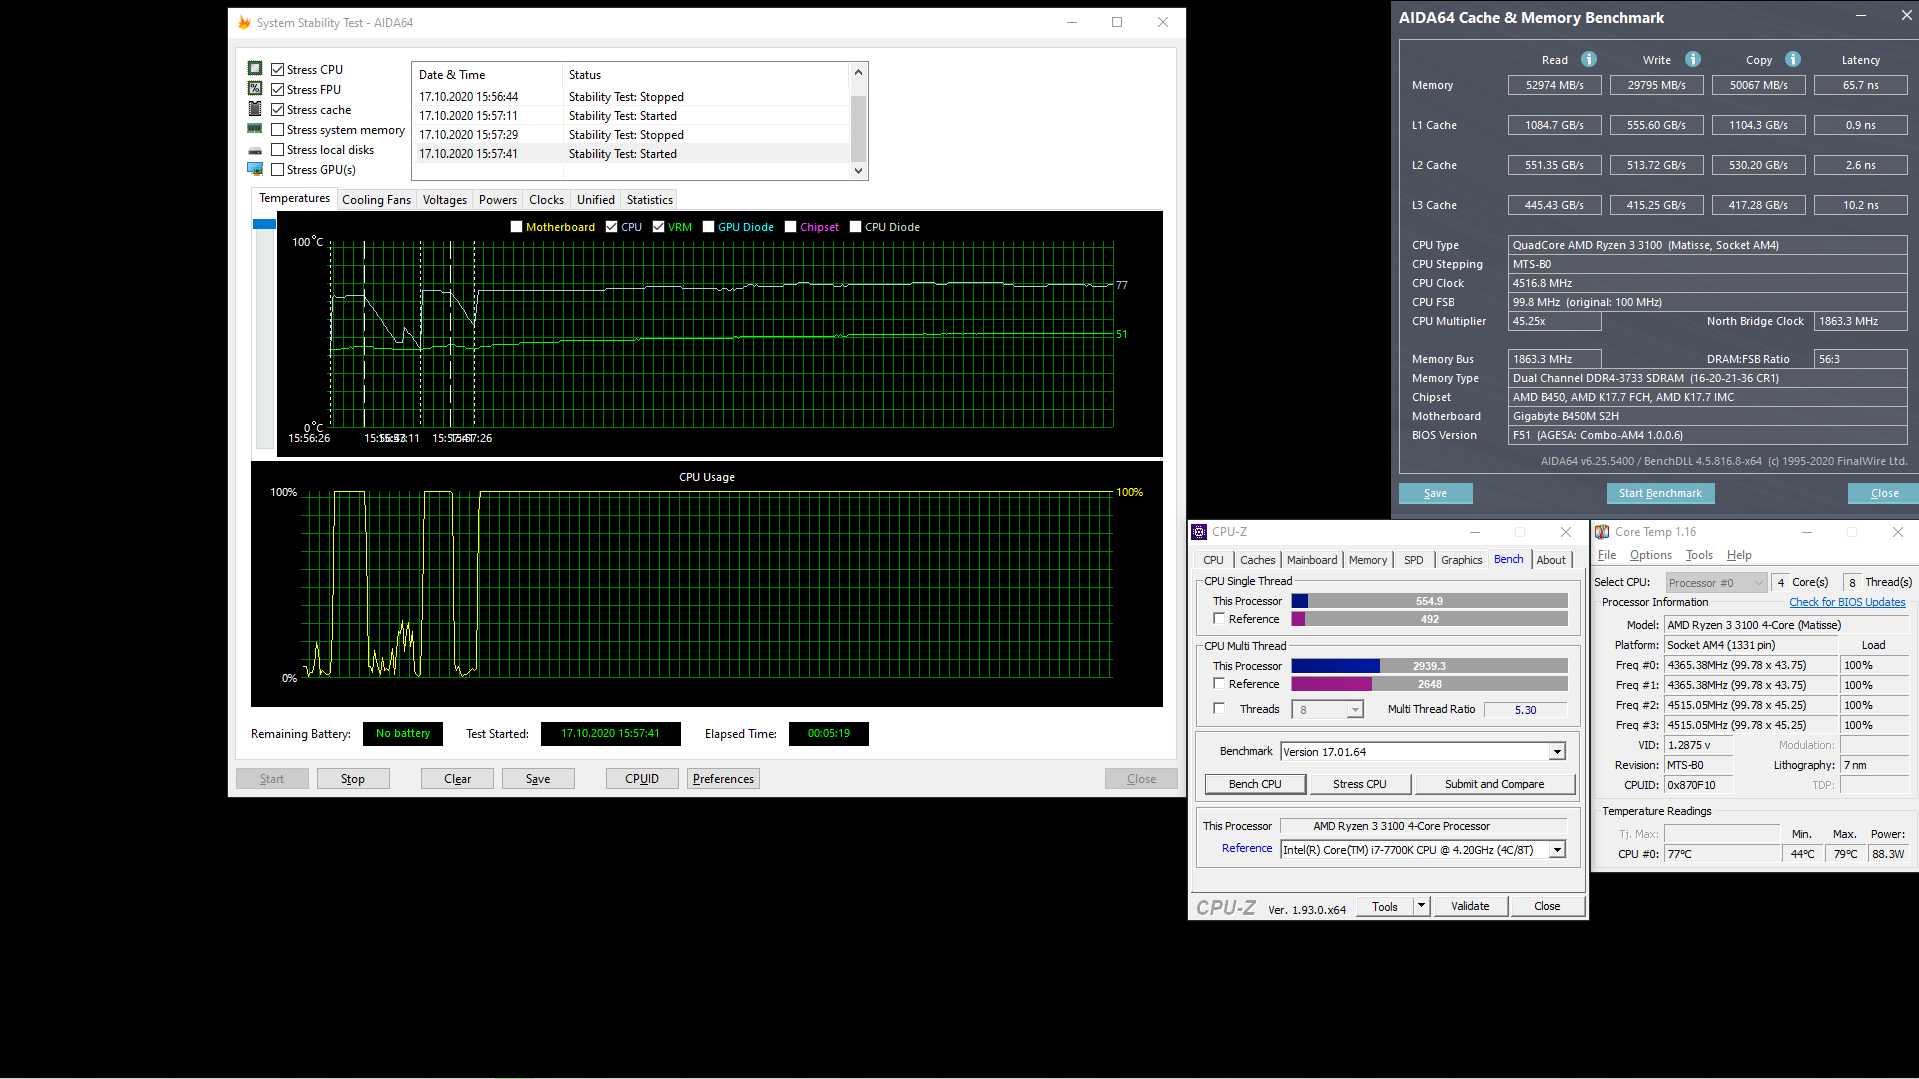1919x1079 pixels.
Task: Minimize the AIDA64 Cache & Memory Benchmark window
Action: [1860, 16]
